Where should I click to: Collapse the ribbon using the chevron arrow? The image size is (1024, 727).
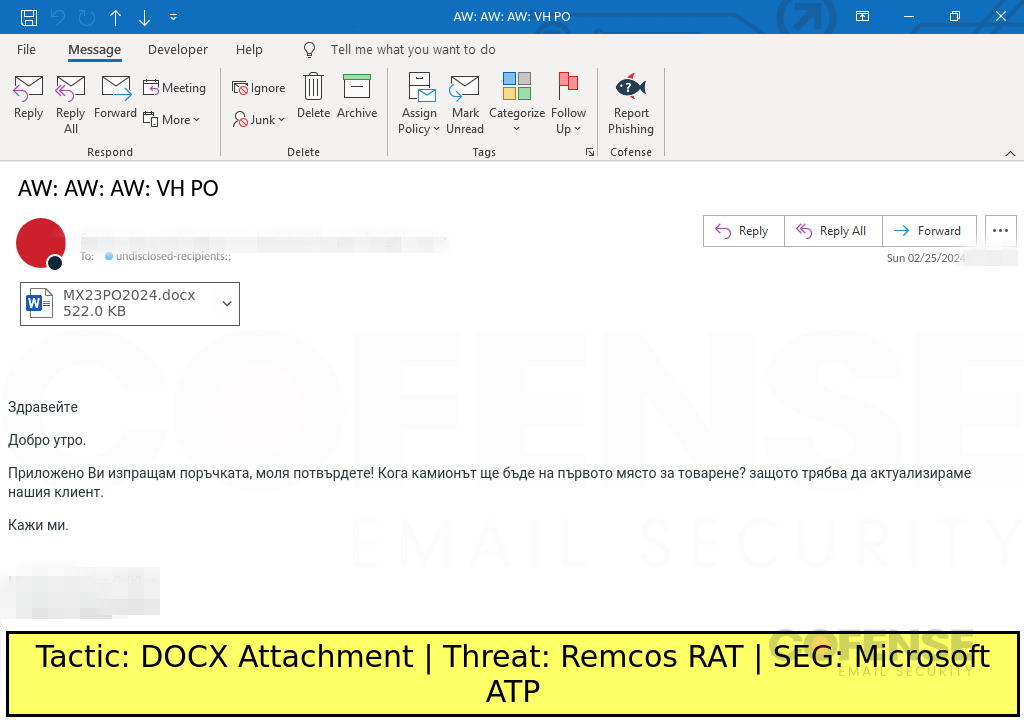(1010, 153)
